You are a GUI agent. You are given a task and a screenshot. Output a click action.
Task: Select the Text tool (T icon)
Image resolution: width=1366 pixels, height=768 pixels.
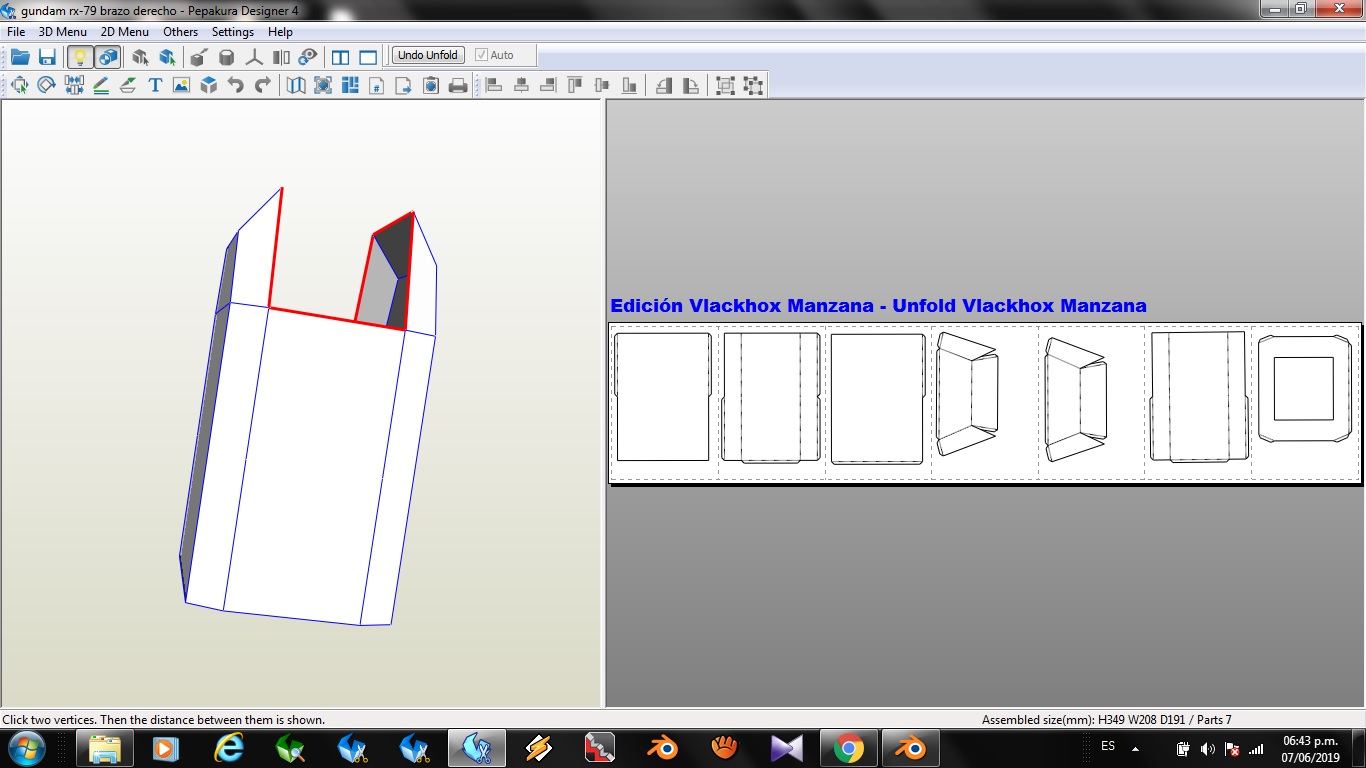[x=155, y=86]
